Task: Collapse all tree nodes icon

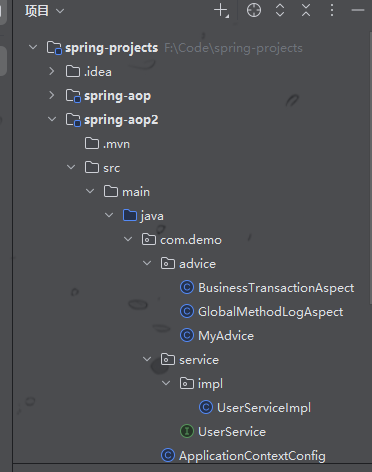Action: (x=306, y=10)
